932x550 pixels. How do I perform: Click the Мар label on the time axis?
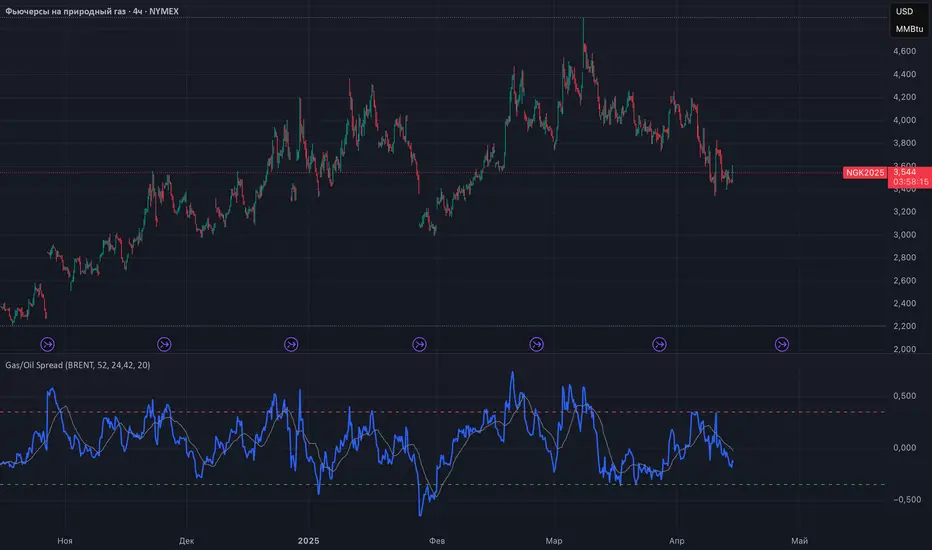[x=553, y=540]
